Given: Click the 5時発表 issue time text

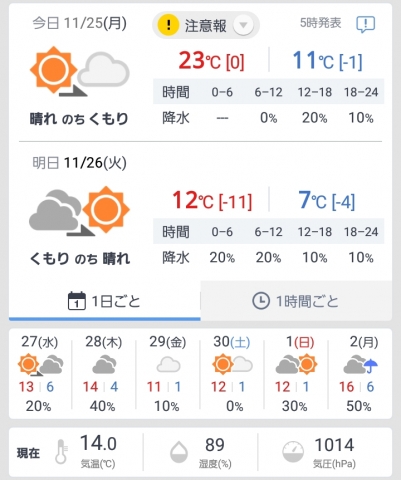Looking at the screenshot, I should click(320, 23).
